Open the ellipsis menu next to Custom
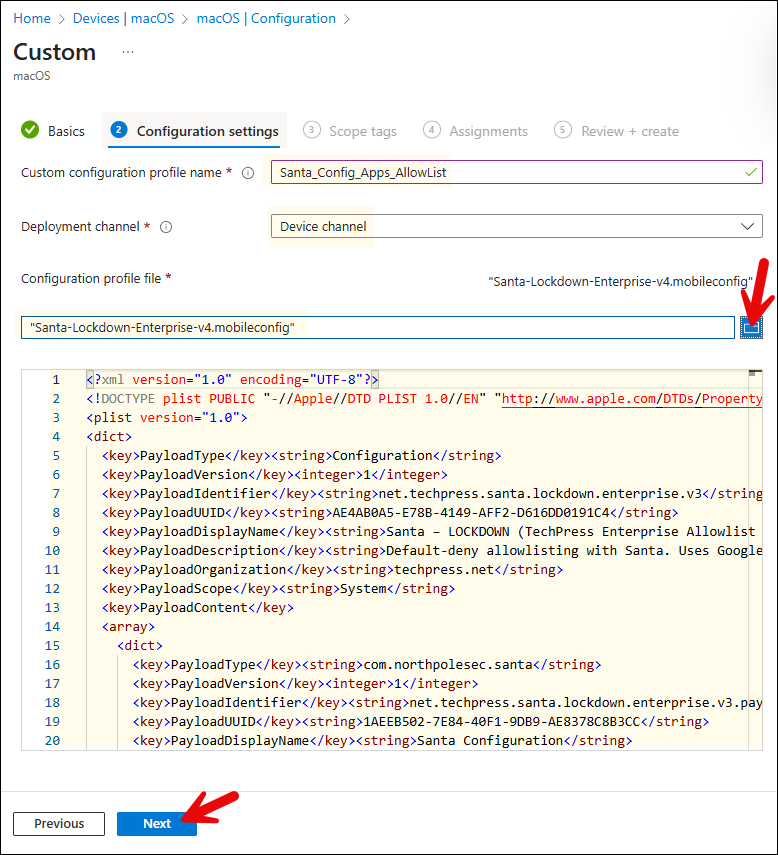 (128, 52)
